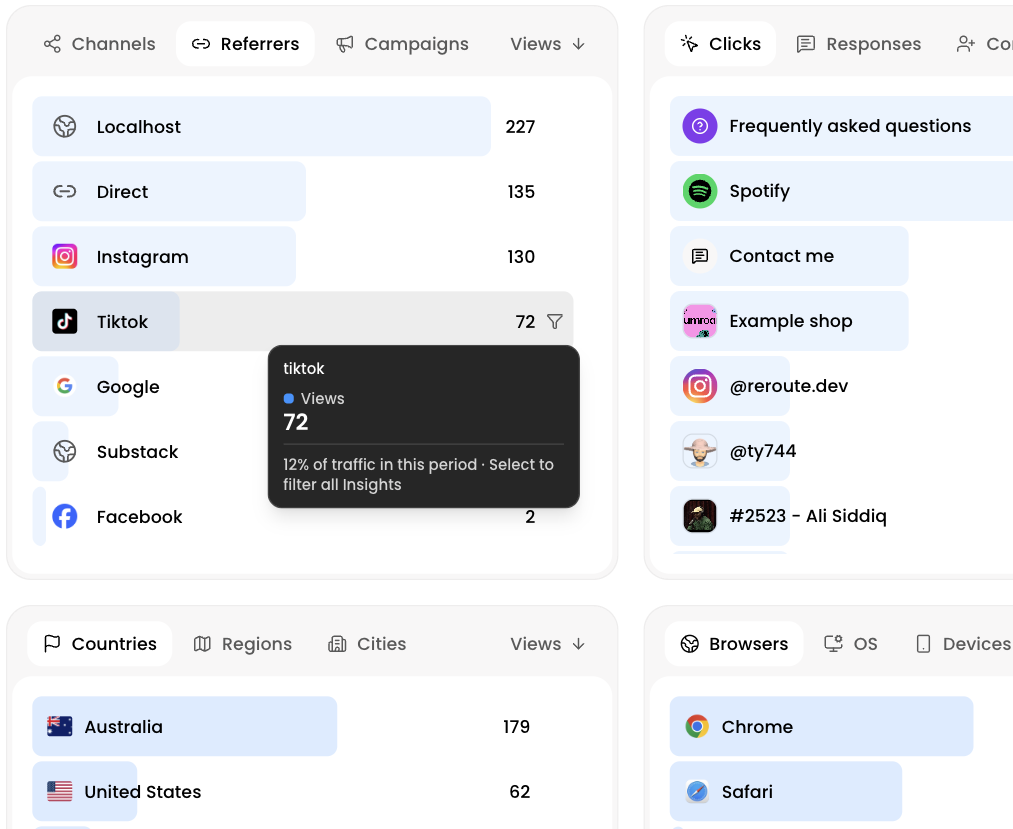The width and height of the screenshot is (1013, 829).
Task: Click the Frequently asked questions purple icon
Action: [700, 126]
